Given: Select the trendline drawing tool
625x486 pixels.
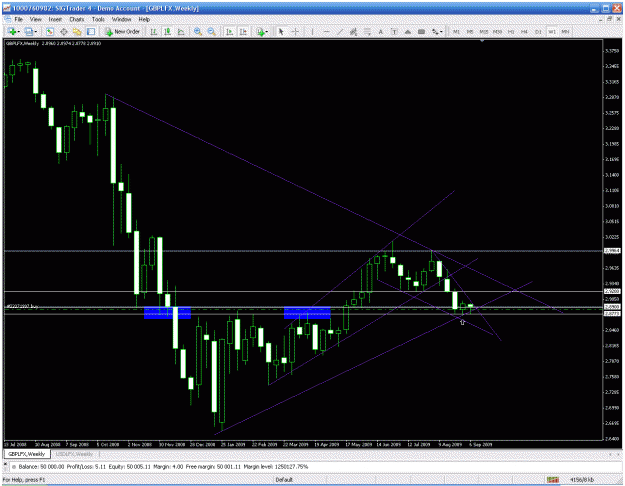Looking at the screenshot, I should click(340, 31).
